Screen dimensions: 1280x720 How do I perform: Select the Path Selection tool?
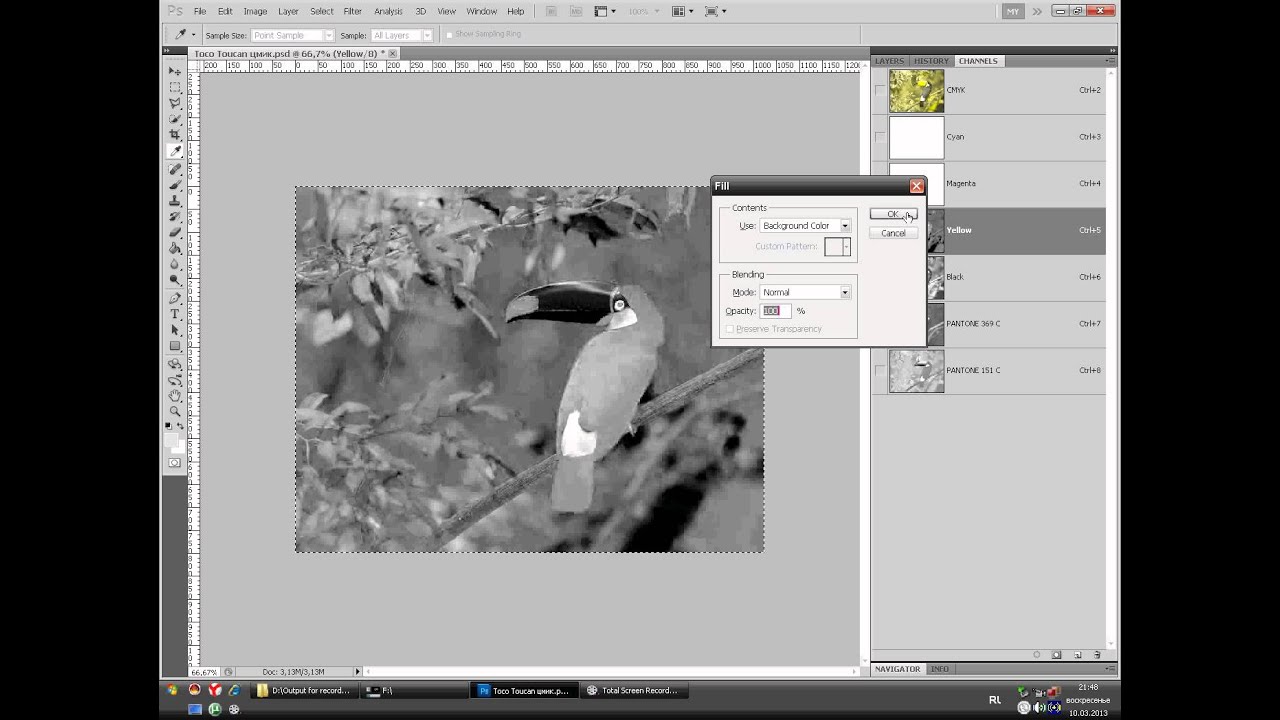point(175,330)
